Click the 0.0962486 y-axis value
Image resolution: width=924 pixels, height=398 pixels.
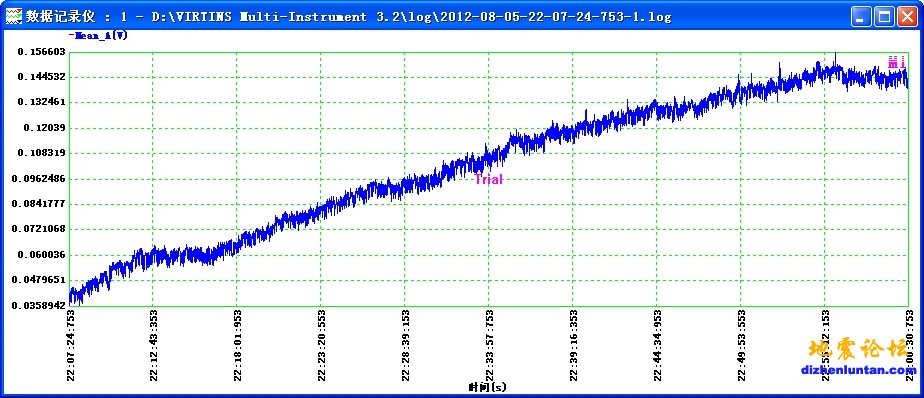38,178
